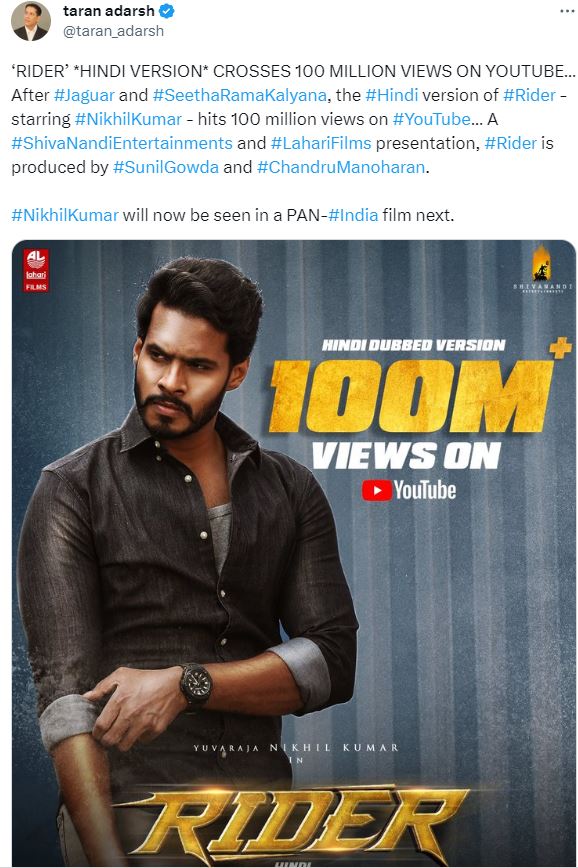Open the #SunilGowda hashtag
This screenshot has width=578, height=868.
coord(166,167)
